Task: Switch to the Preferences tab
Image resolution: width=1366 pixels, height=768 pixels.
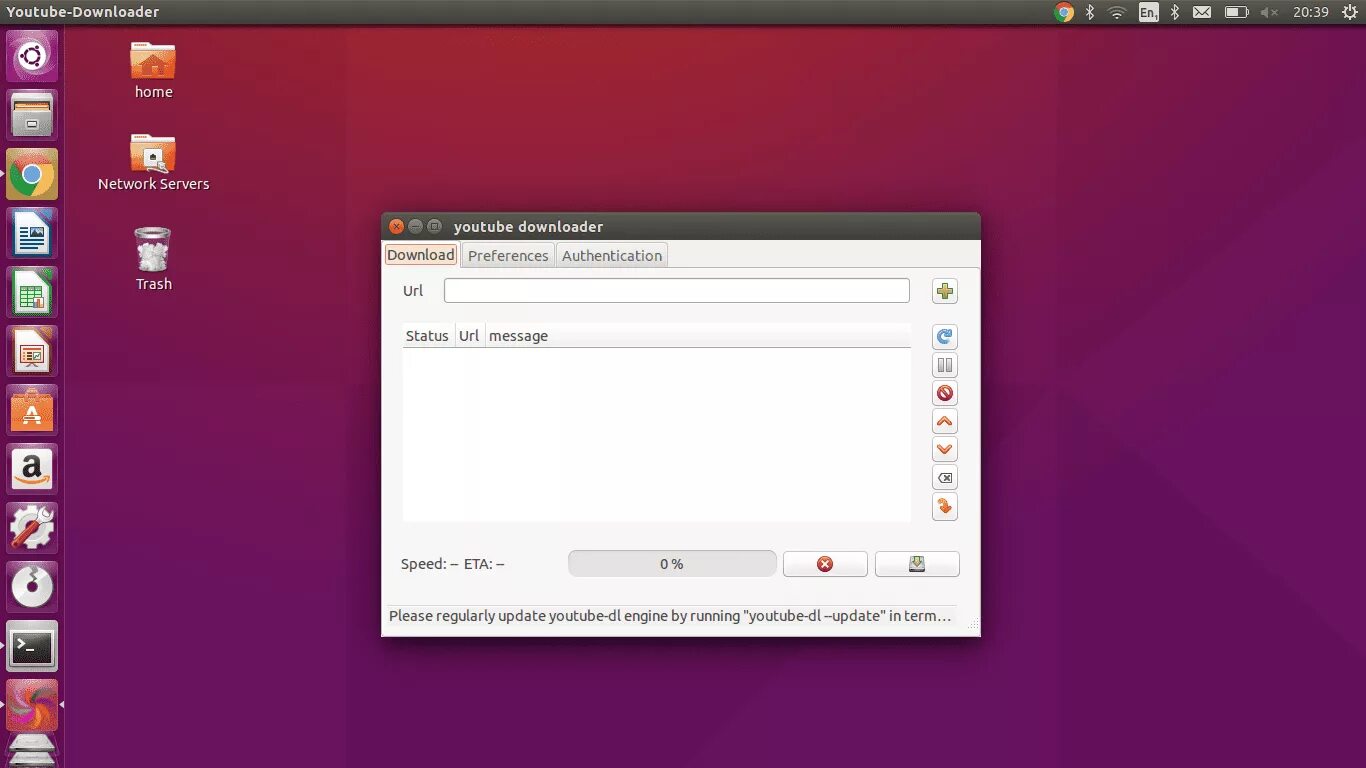Action: coord(508,255)
